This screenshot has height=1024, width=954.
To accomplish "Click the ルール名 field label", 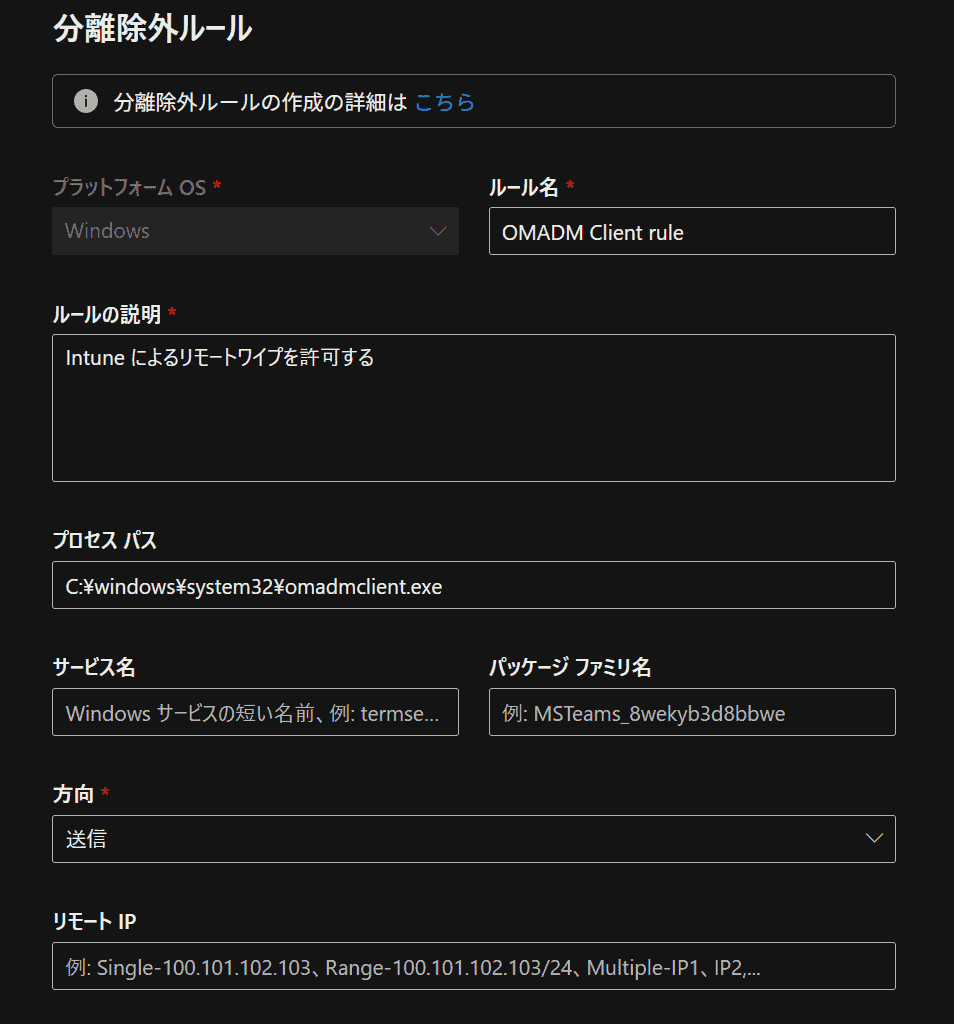I will (x=524, y=187).
